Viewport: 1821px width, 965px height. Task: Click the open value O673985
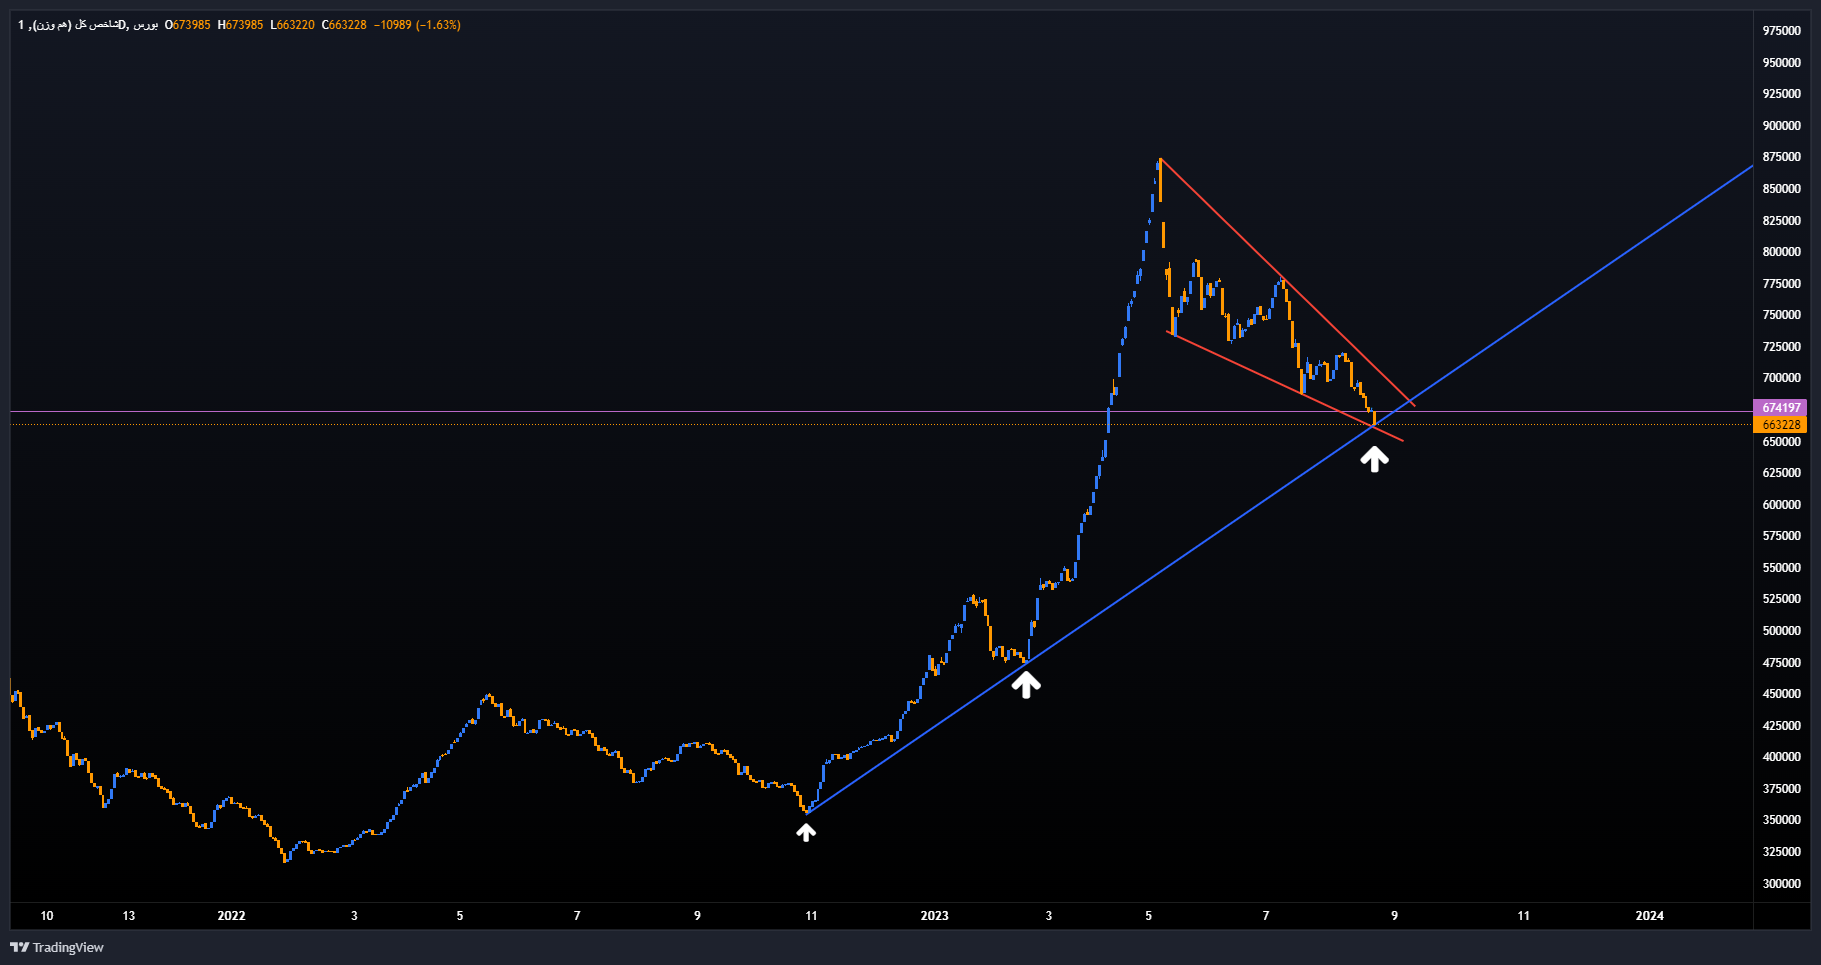(x=188, y=25)
